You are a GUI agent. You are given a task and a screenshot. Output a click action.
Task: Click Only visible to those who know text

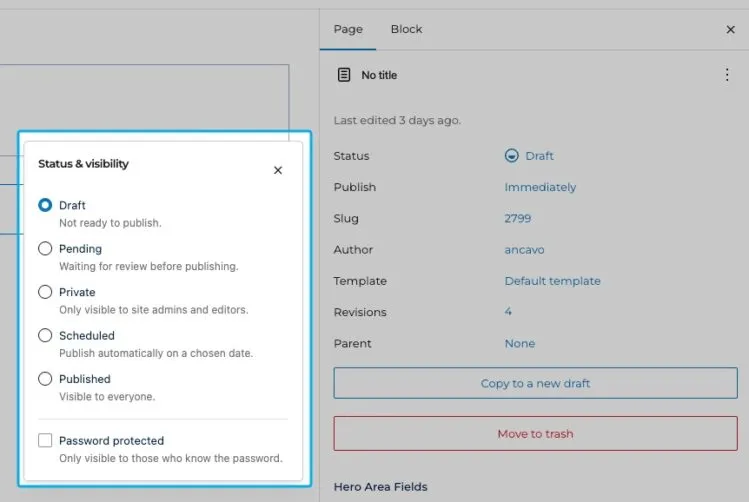click(171, 459)
